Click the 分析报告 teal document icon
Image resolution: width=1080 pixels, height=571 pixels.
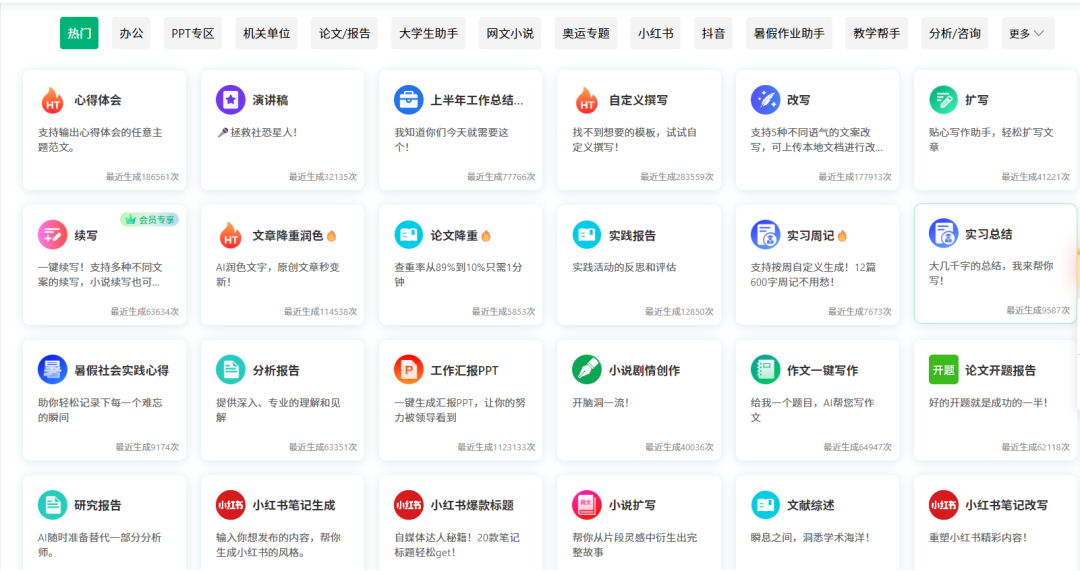[230, 370]
